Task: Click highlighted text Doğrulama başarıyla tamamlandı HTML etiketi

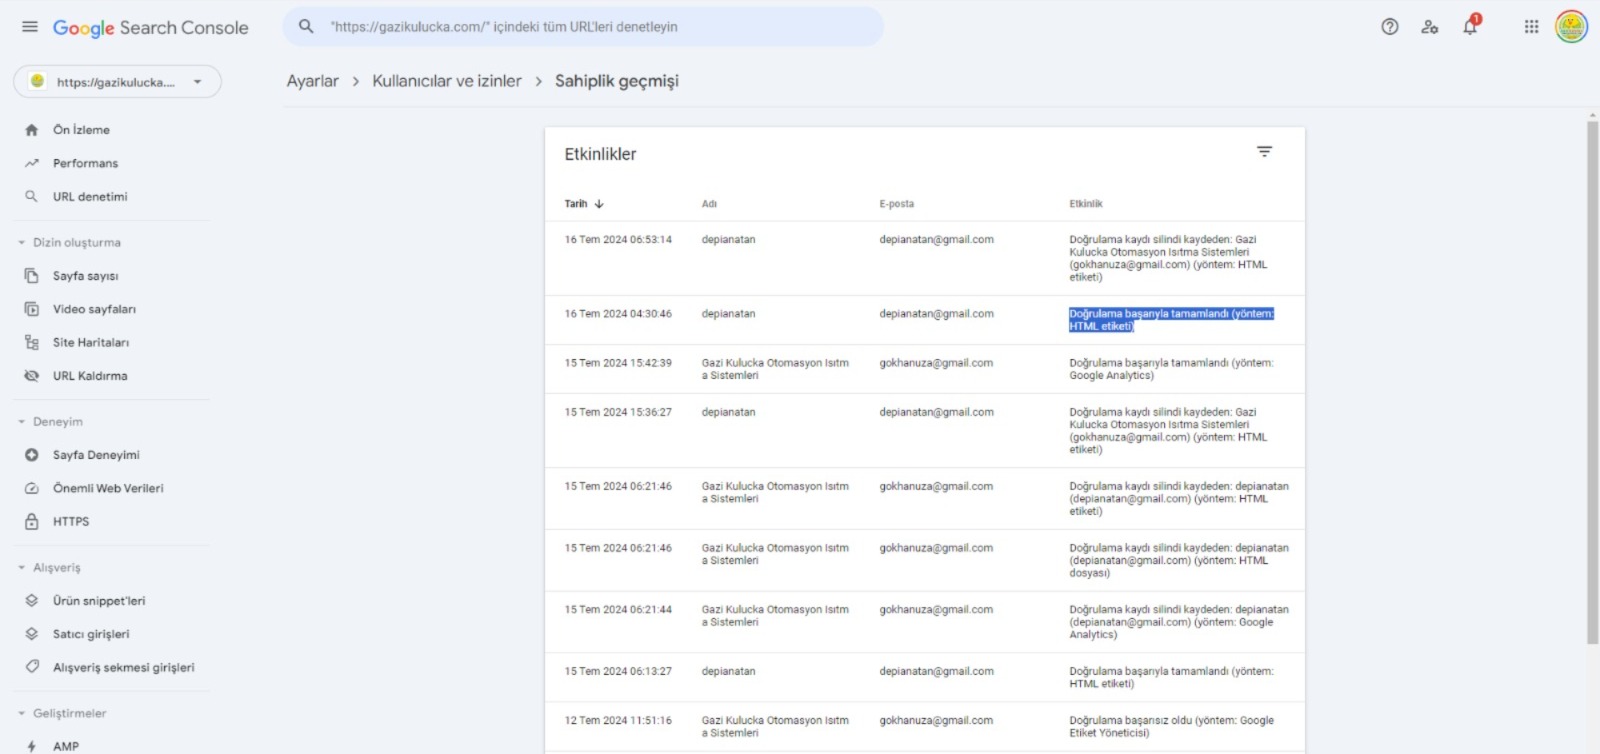Action: [x=1171, y=320]
